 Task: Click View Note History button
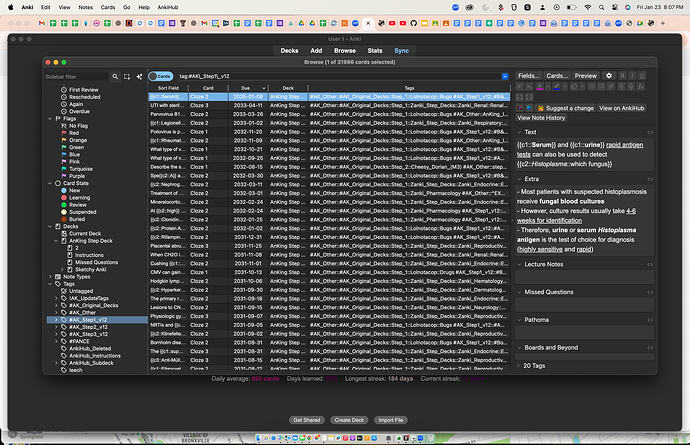(x=541, y=118)
